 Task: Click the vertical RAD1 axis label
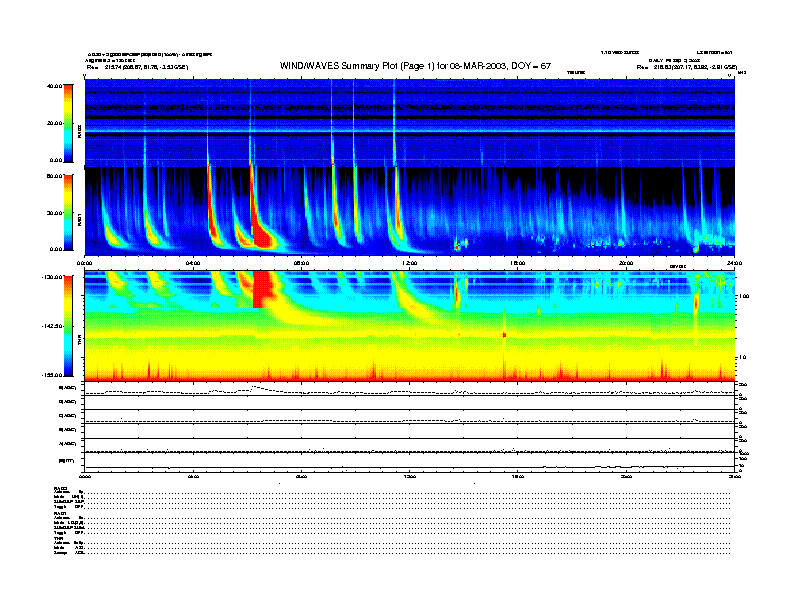coord(79,219)
